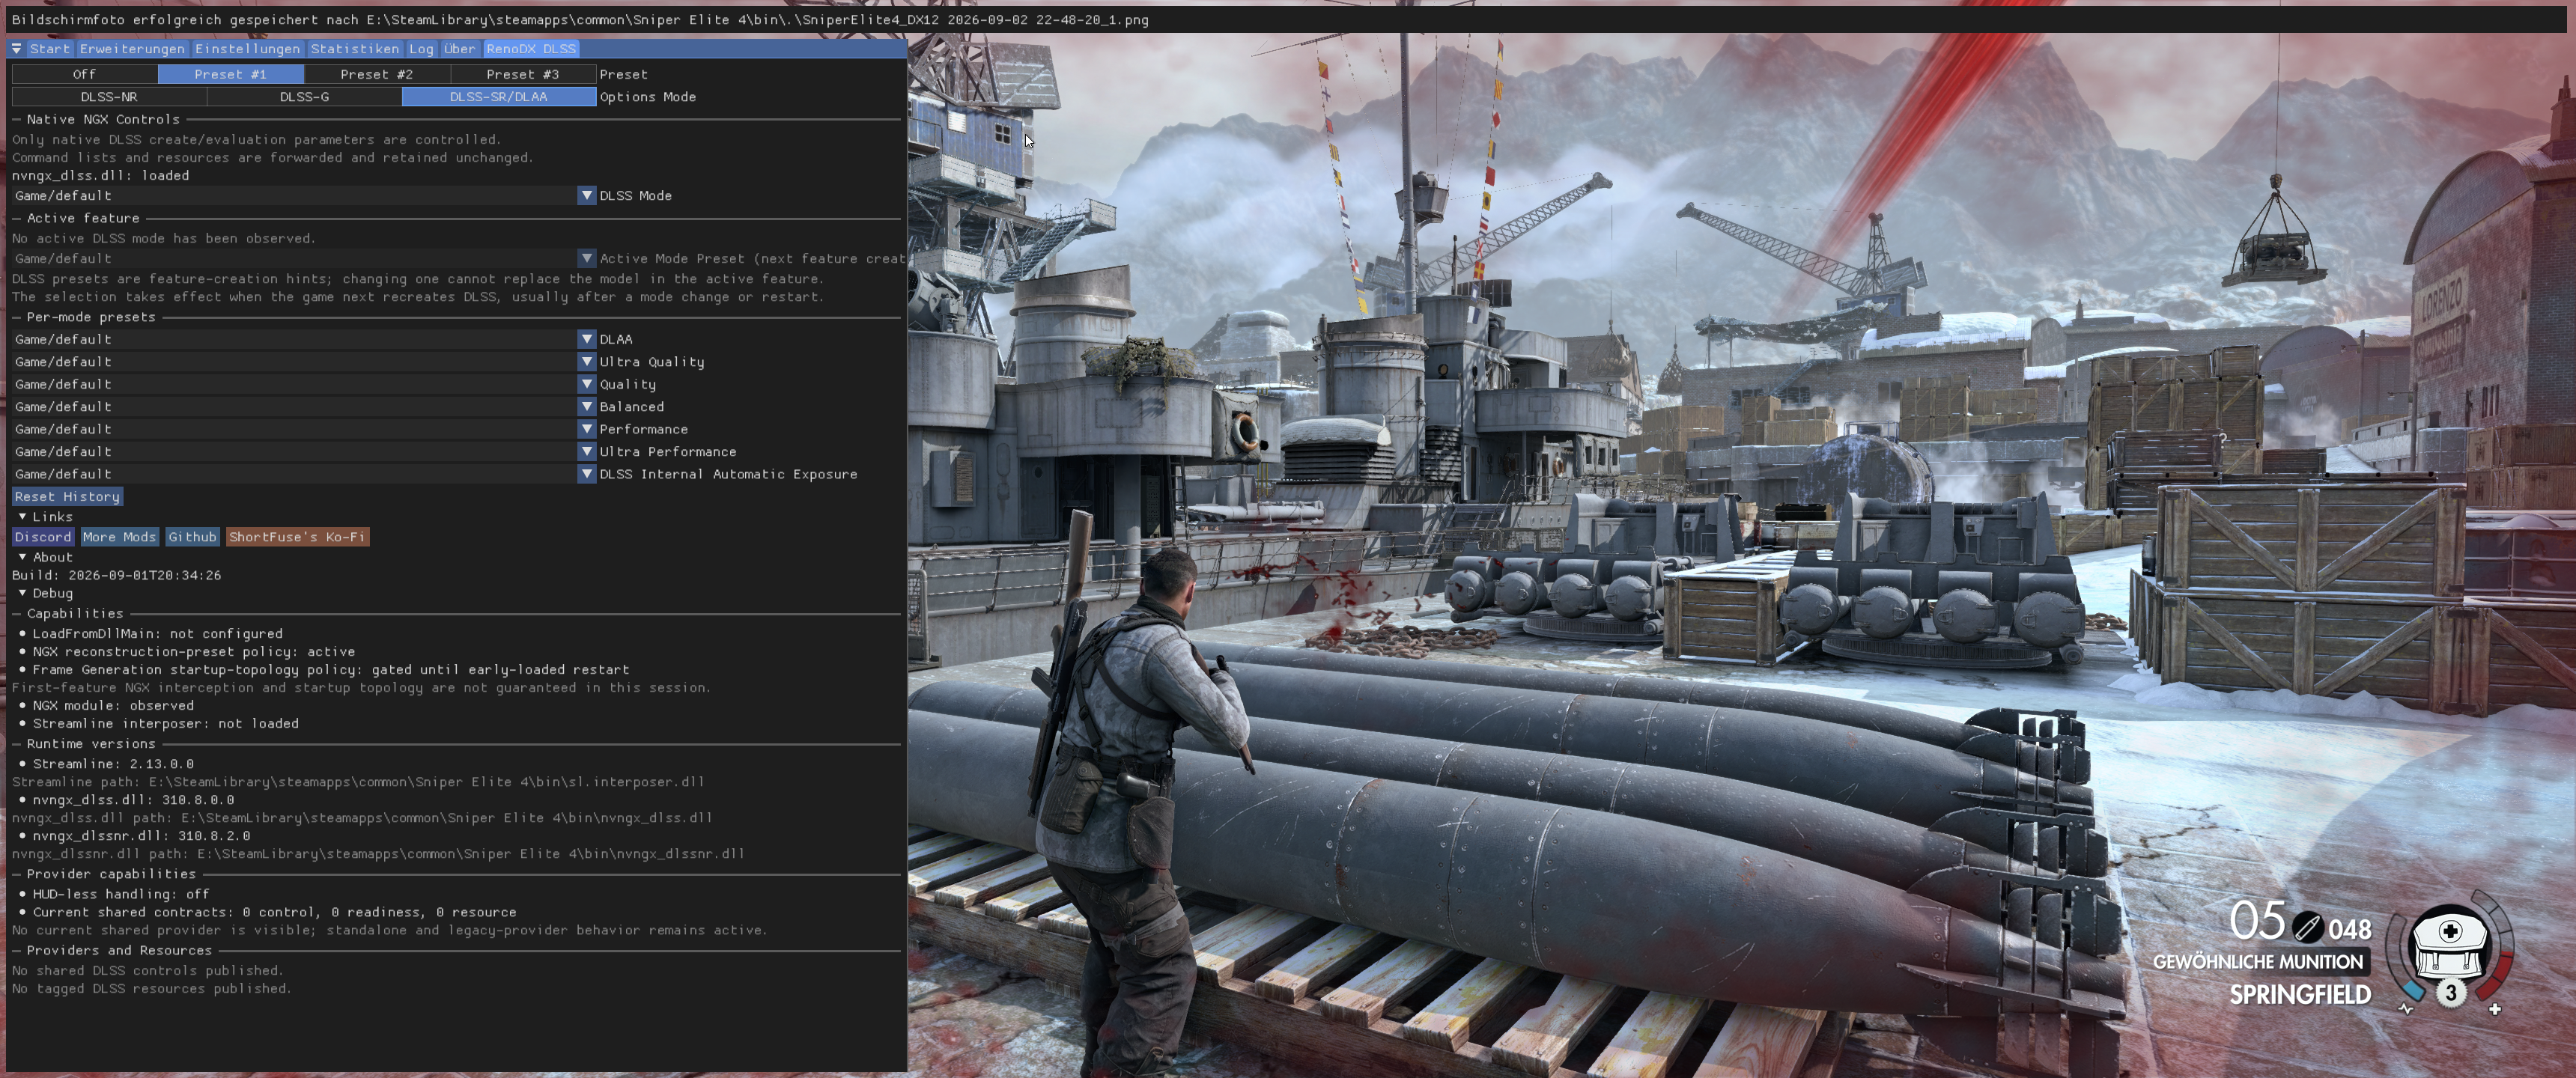This screenshot has width=2576, height=1078.
Task: Click the SPRINGFIELD weapon label
Action: point(2300,994)
